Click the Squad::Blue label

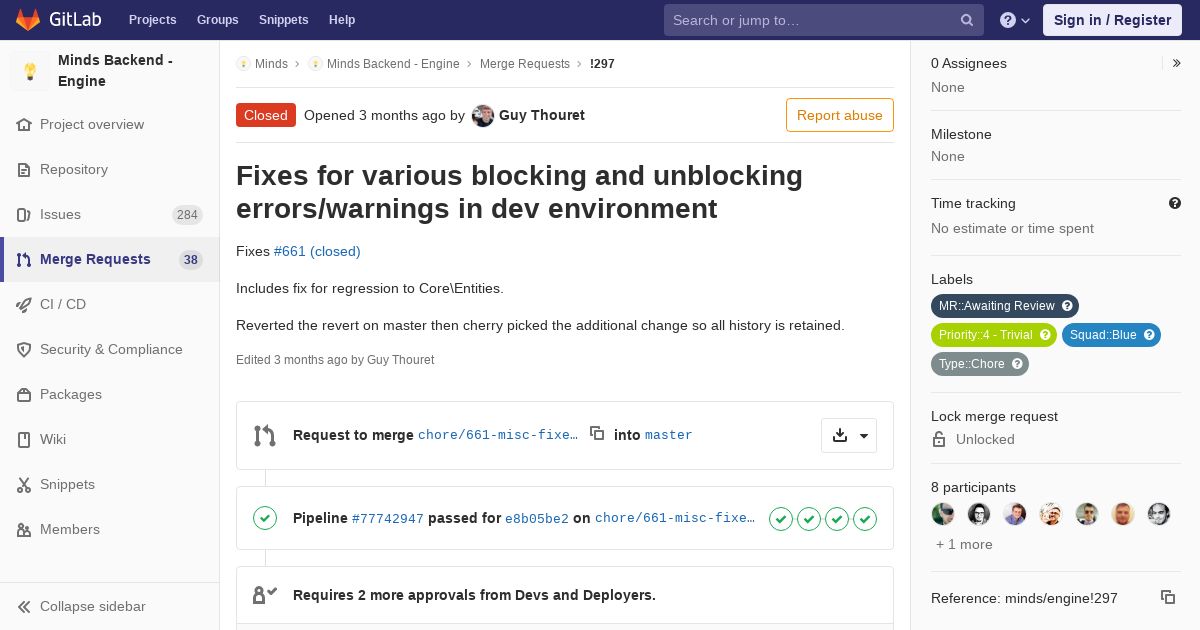pyautogui.click(x=1111, y=335)
